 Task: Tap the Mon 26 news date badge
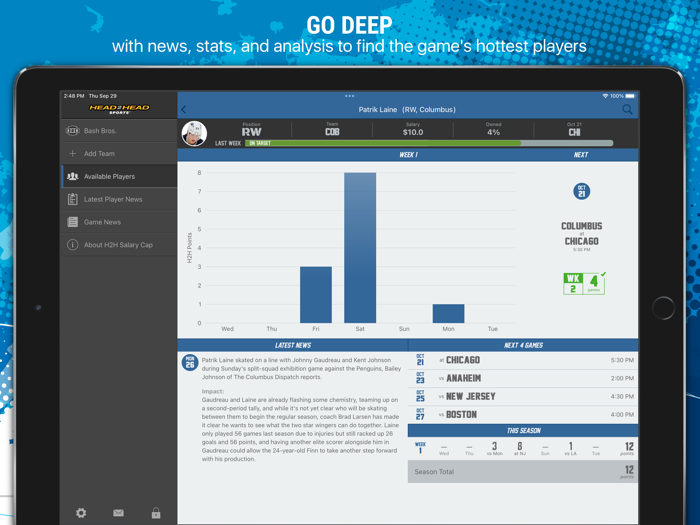(190, 362)
